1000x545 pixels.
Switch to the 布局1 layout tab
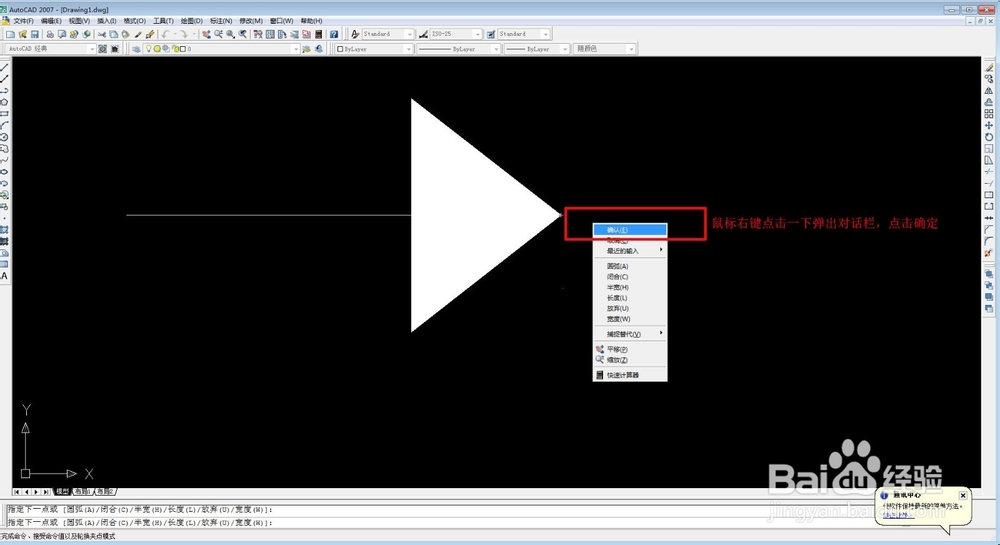(83, 491)
